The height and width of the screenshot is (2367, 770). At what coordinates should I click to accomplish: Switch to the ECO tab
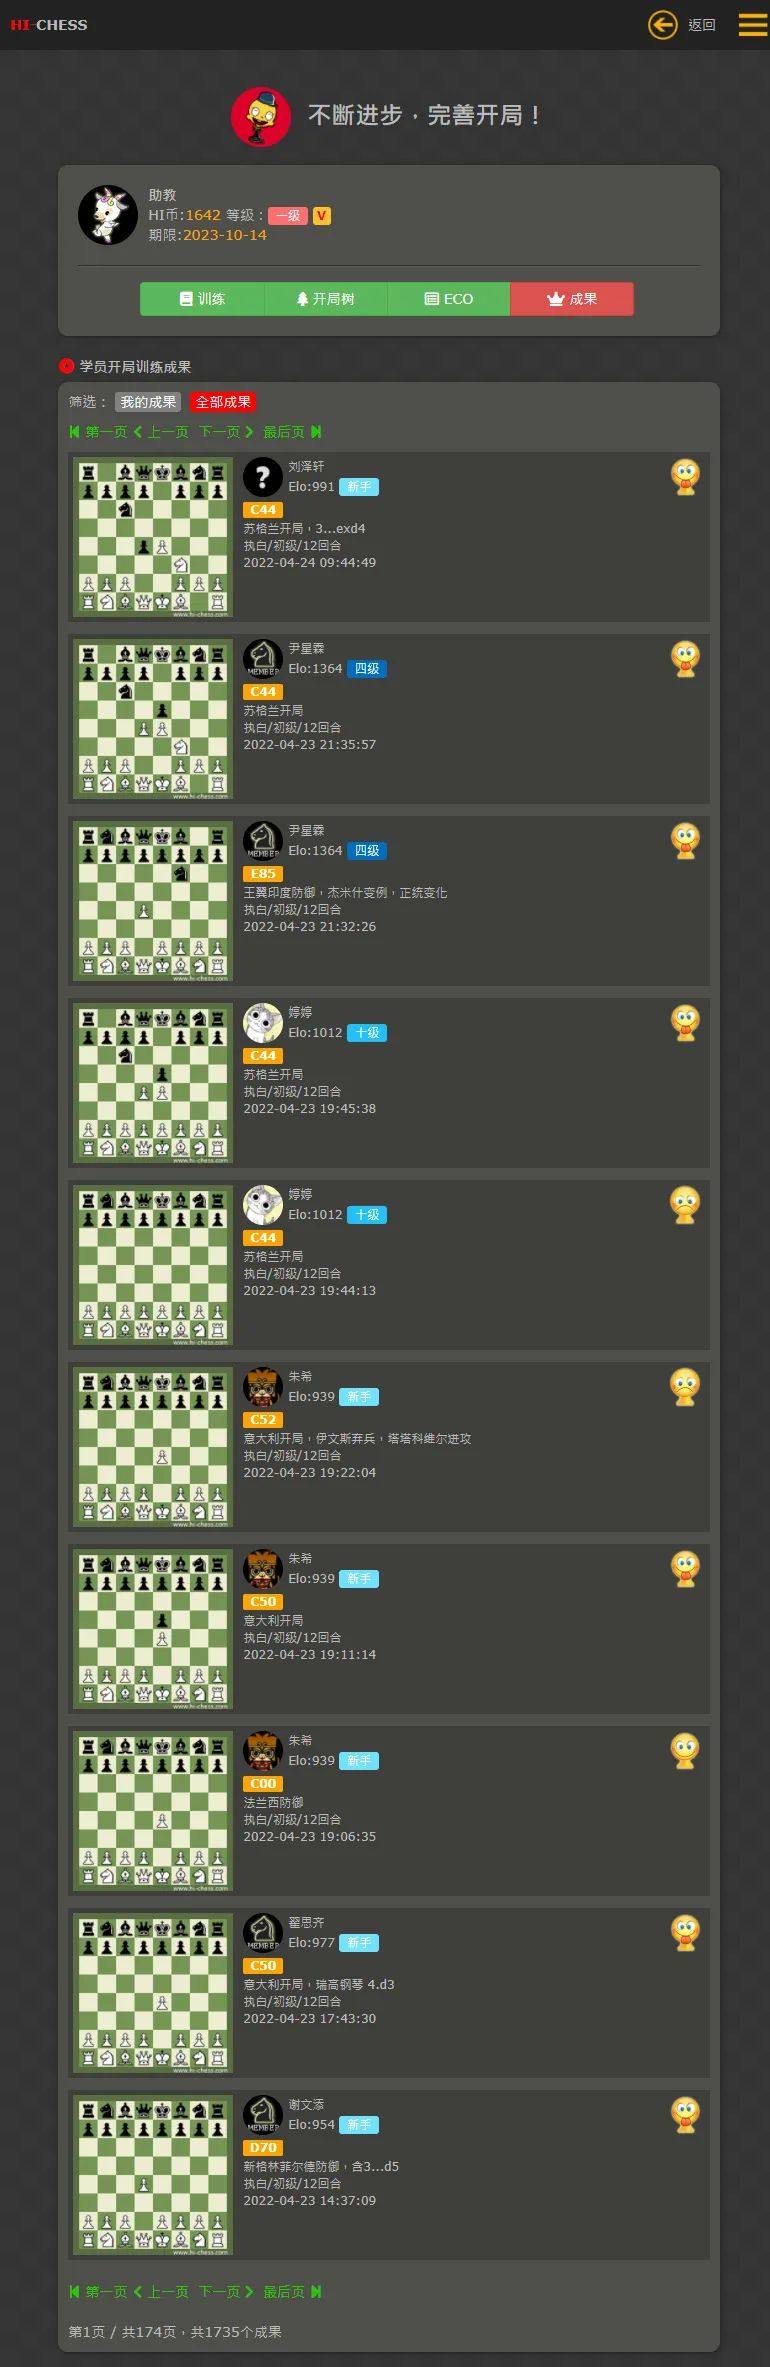(449, 299)
